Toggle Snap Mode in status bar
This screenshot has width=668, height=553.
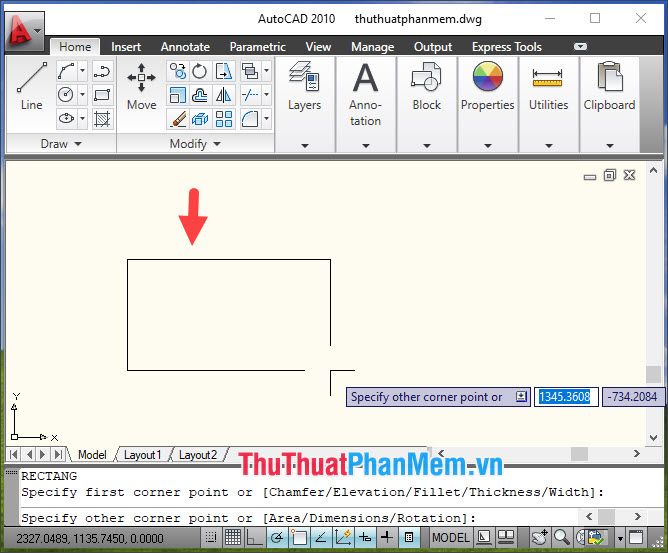pyautogui.click(x=211, y=537)
